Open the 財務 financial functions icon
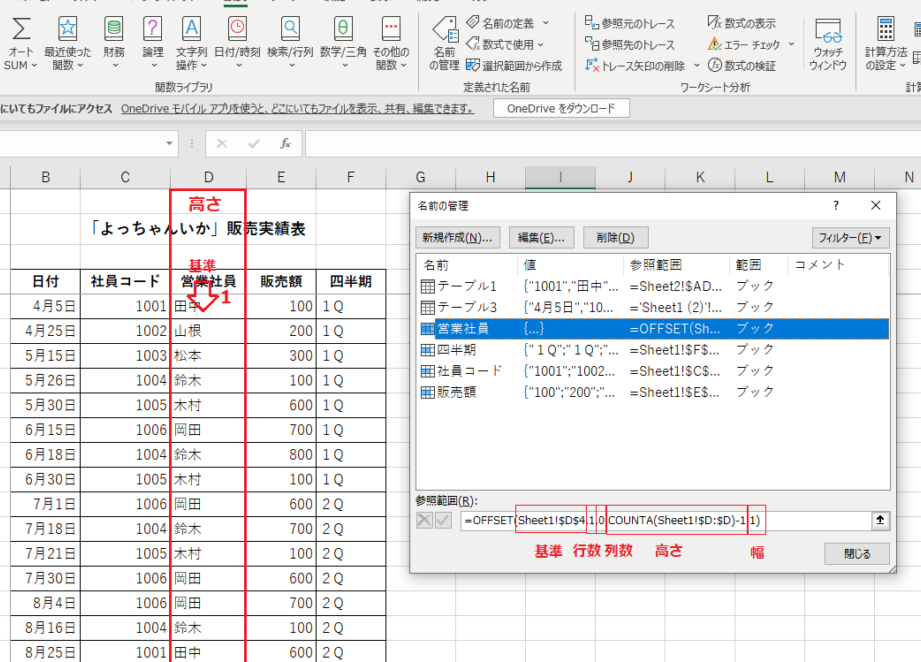Image resolution: width=921 pixels, height=662 pixels. pyautogui.click(x=114, y=44)
